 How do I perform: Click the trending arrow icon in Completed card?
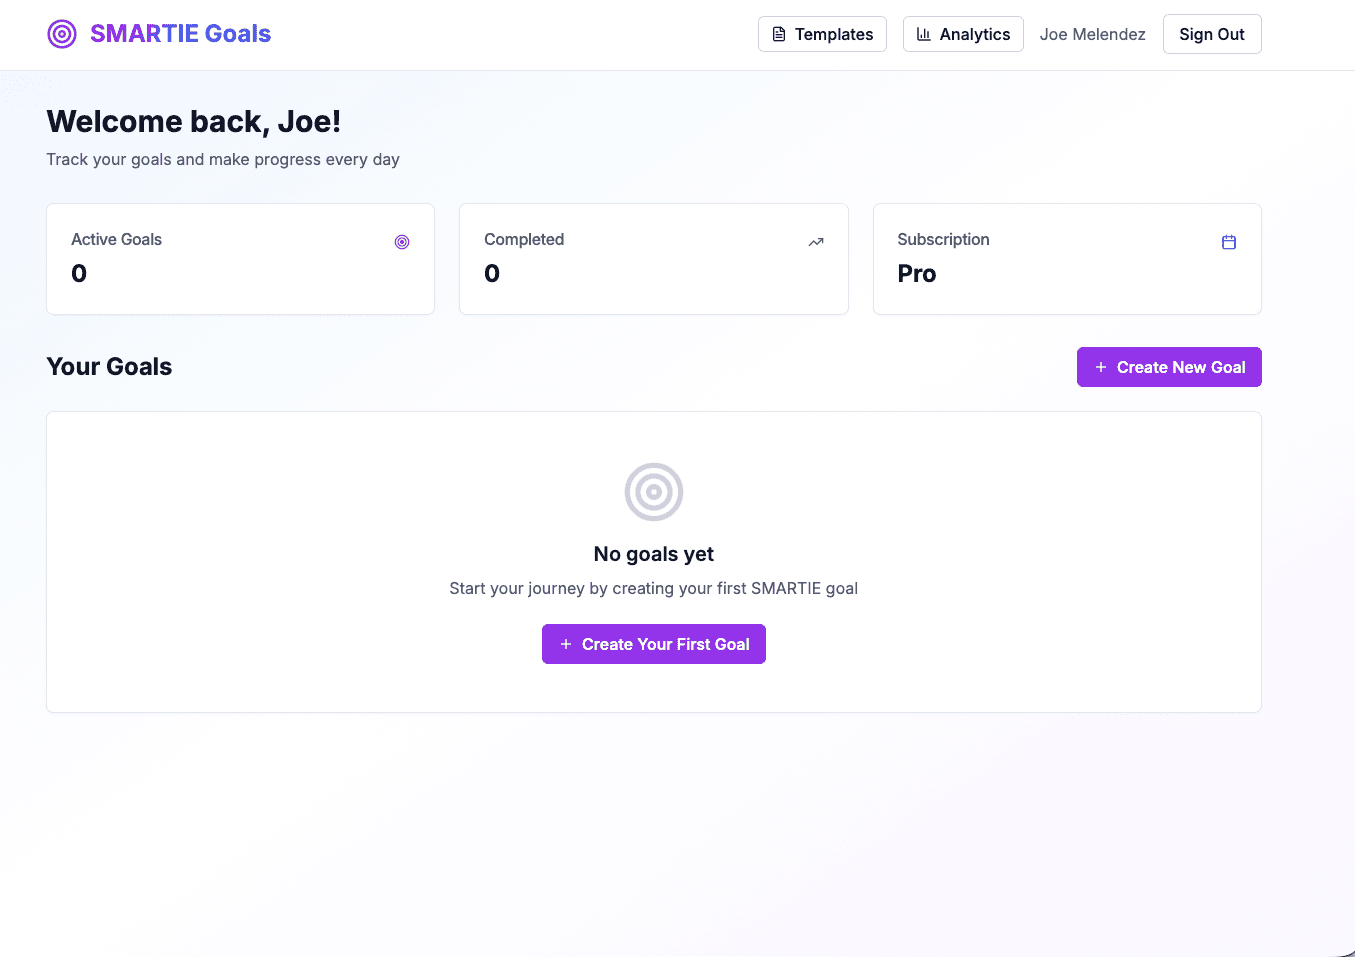click(x=816, y=242)
